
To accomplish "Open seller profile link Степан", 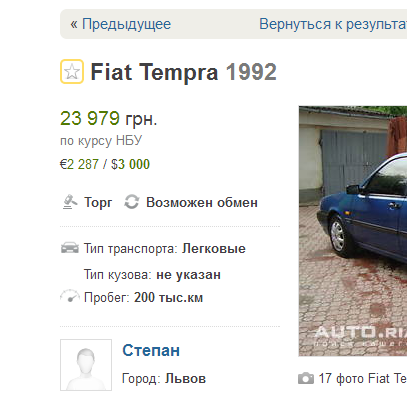I will 151,350.
